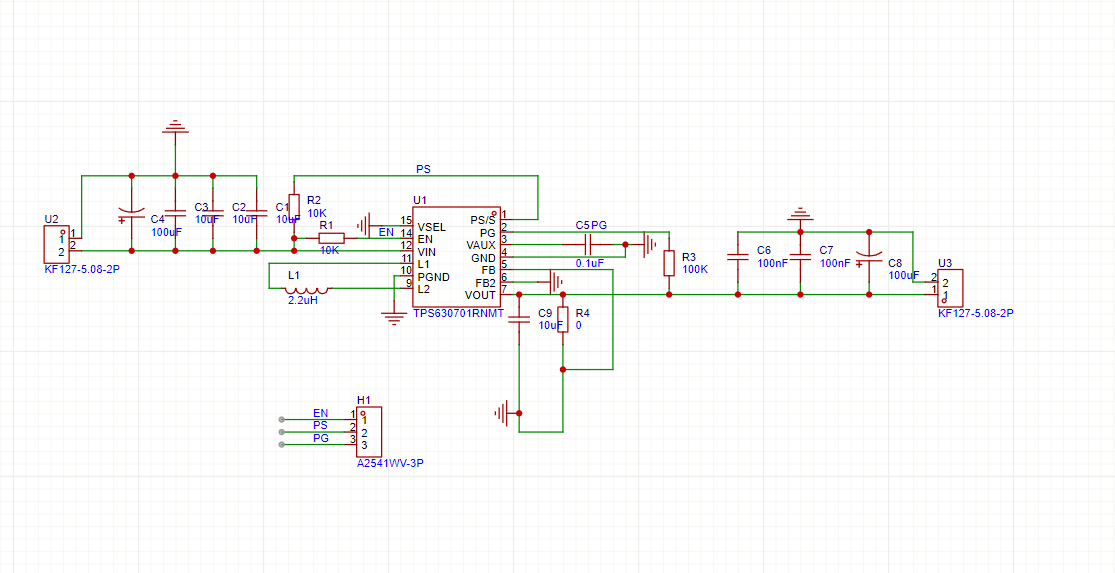The width and height of the screenshot is (1115, 573).
Task: Click the ground symbol above C3
Action: point(175,128)
